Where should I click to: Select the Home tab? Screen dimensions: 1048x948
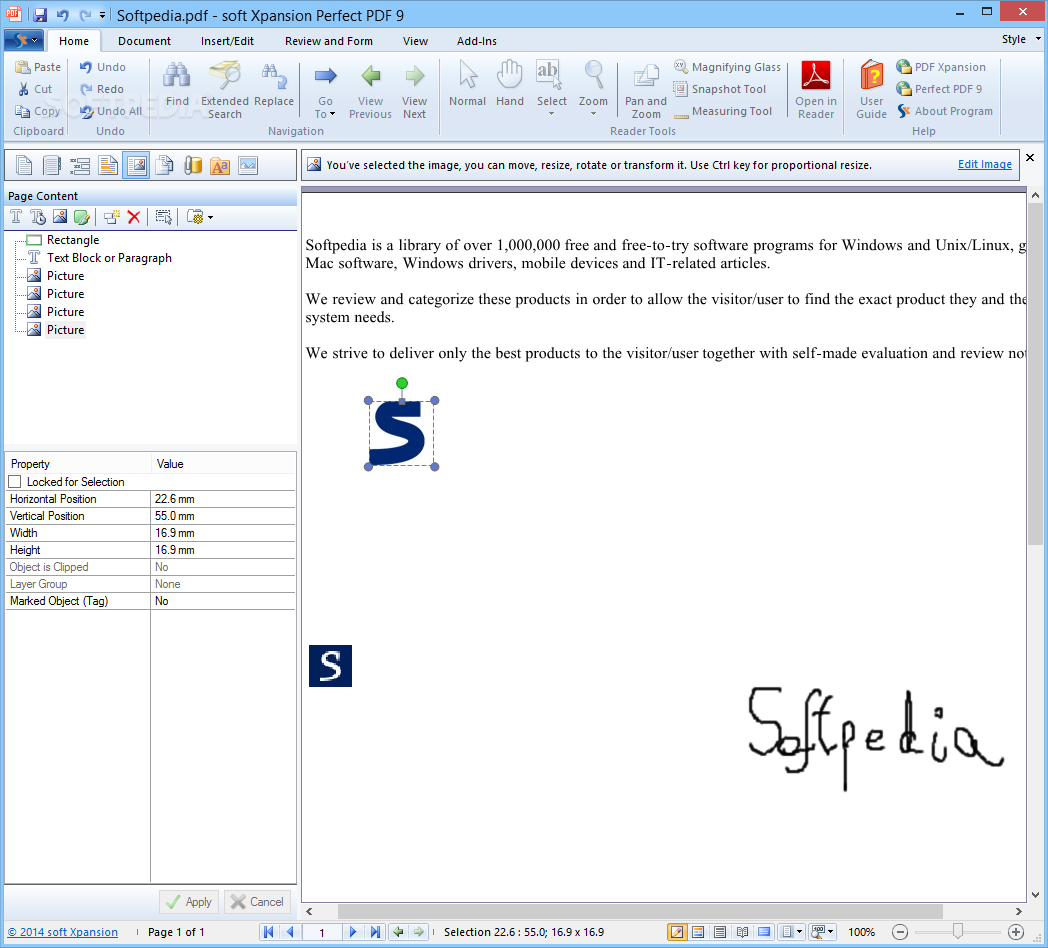(x=74, y=41)
